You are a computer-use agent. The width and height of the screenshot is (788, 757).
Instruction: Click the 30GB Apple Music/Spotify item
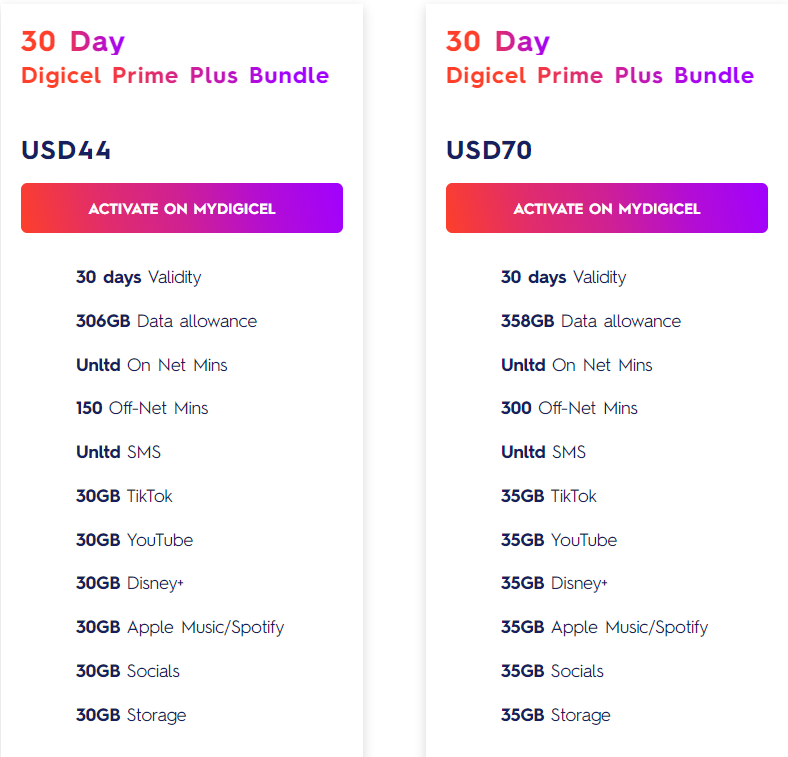point(180,627)
